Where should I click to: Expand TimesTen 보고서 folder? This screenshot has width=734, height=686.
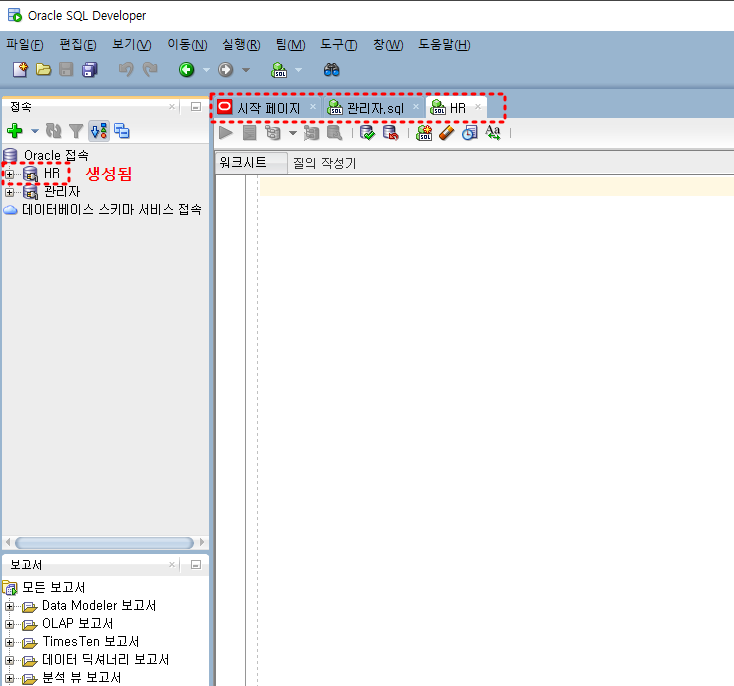click(9, 642)
